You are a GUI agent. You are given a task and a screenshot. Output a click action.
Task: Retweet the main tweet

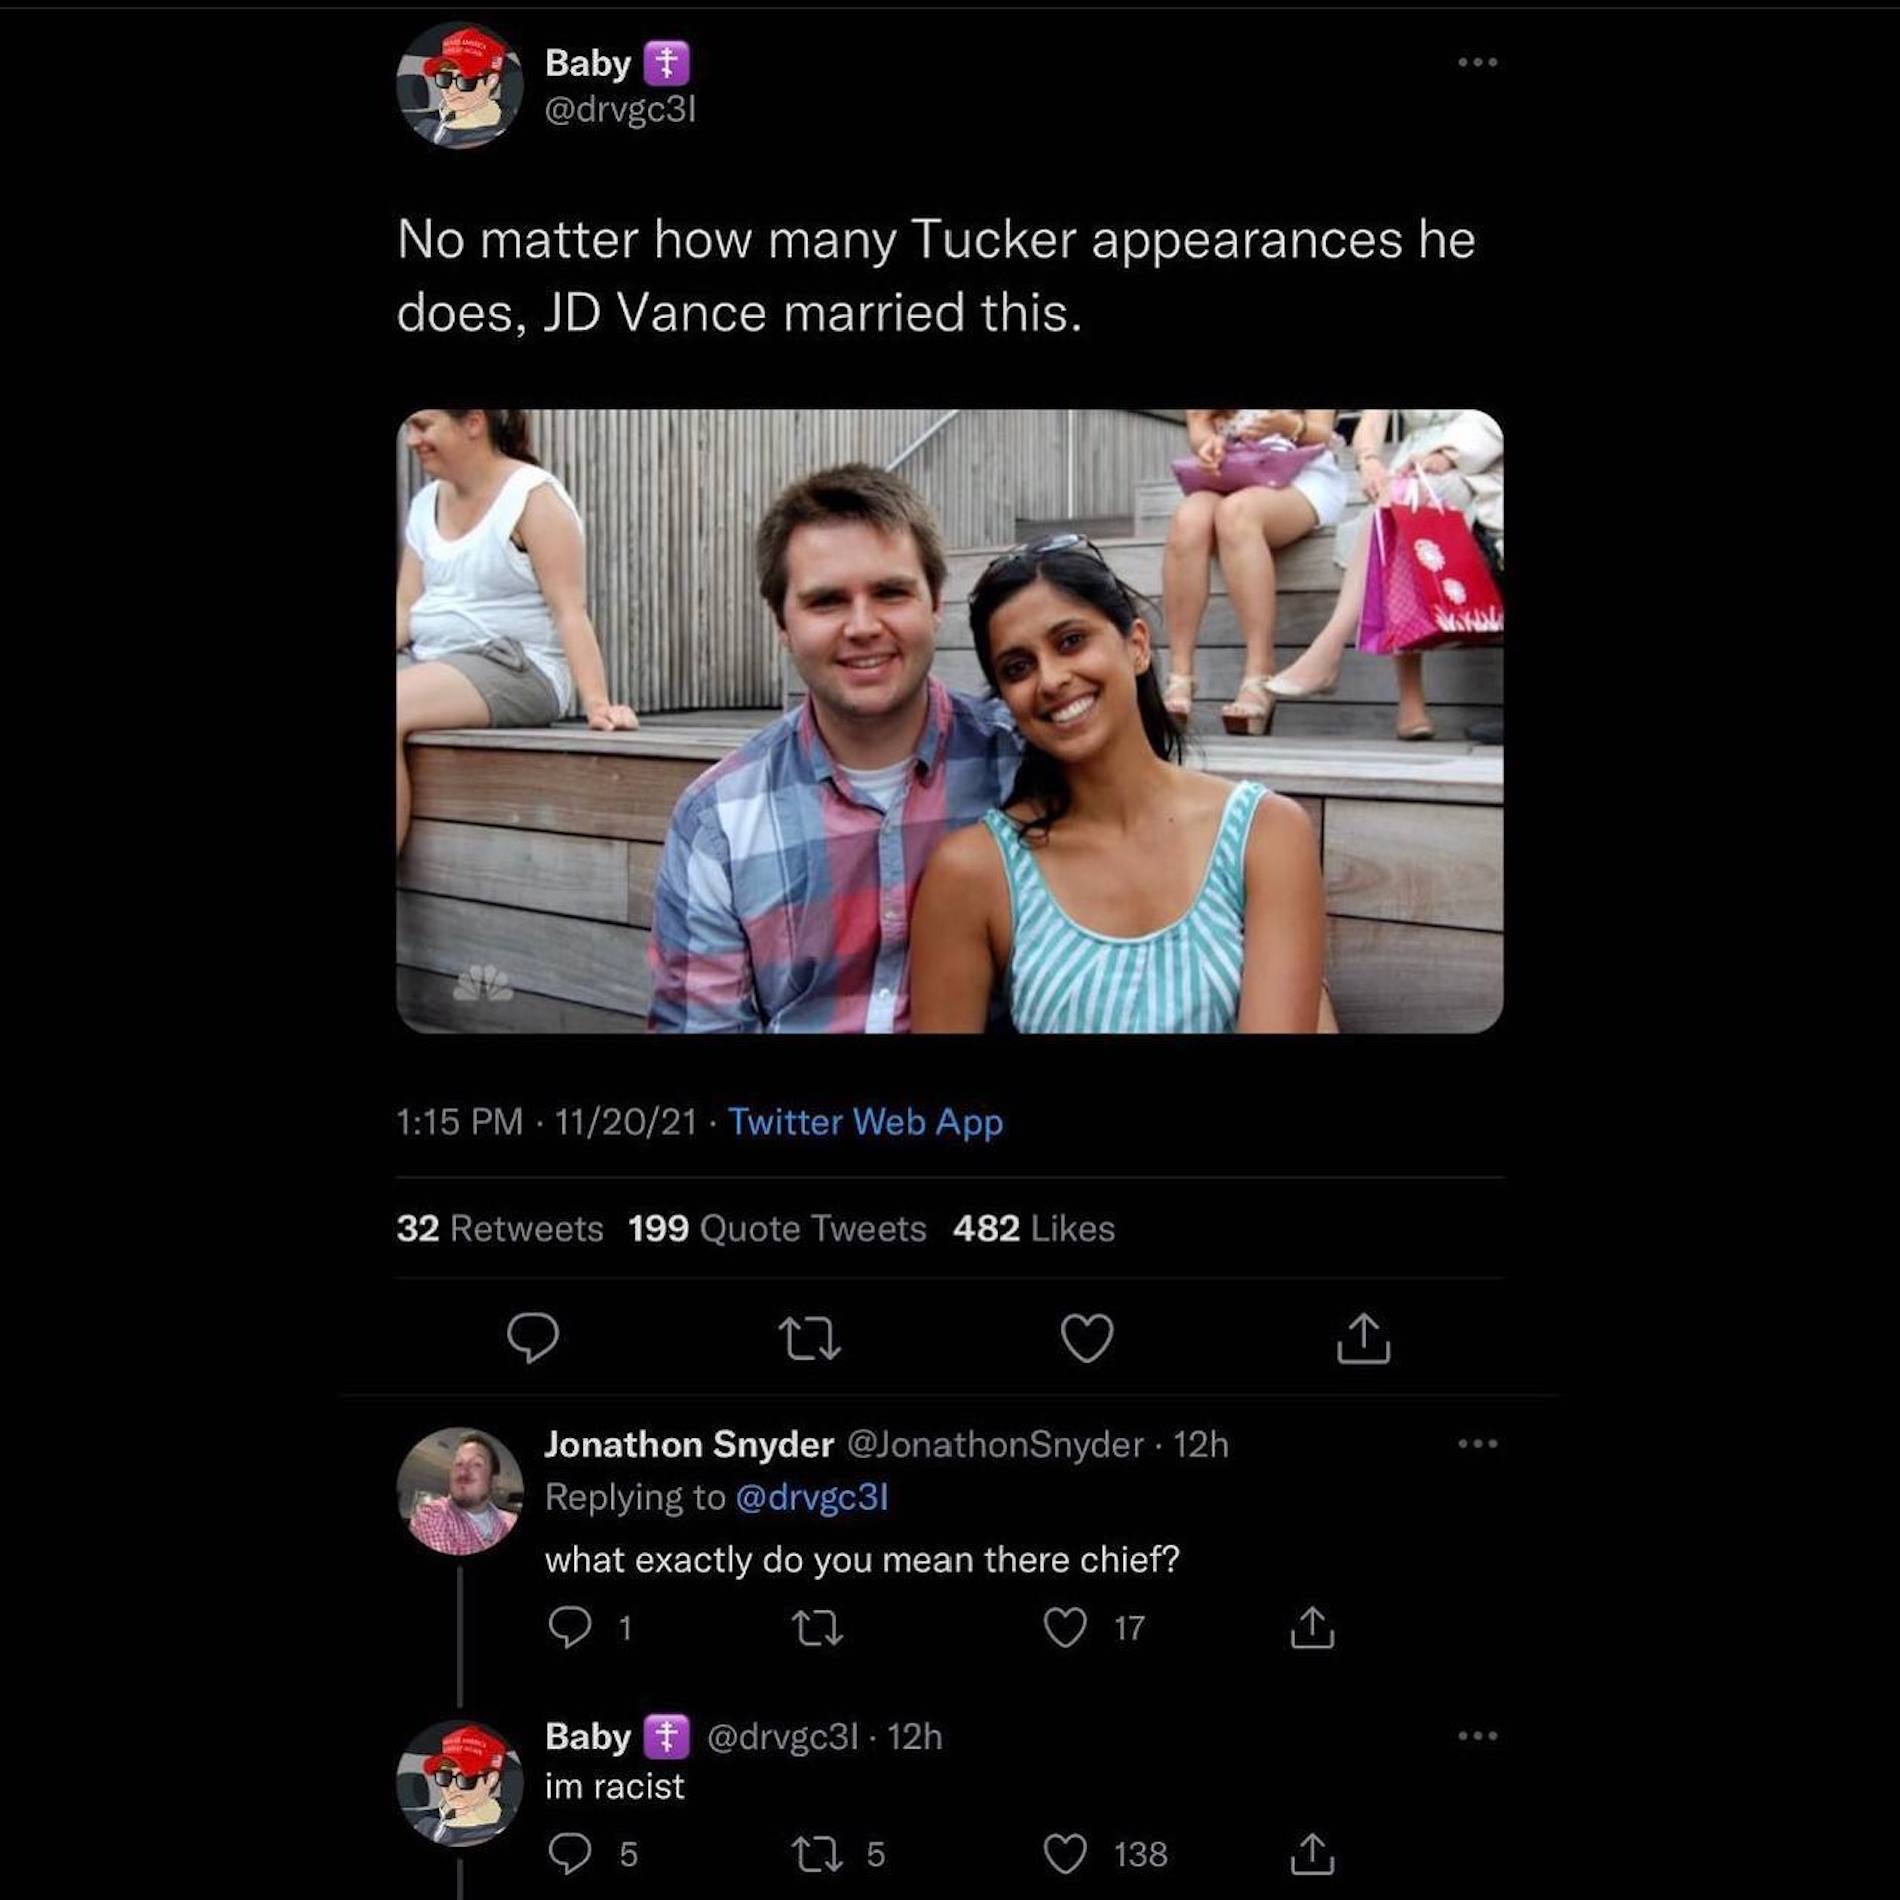810,1338
